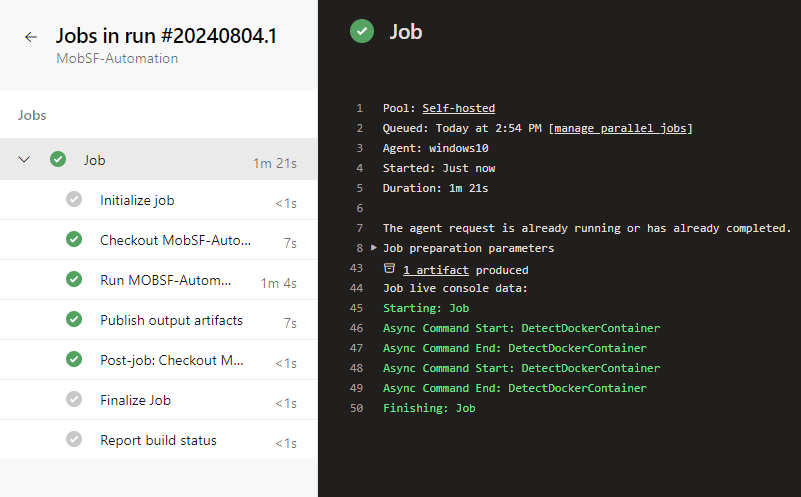The width and height of the screenshot is (801, 497).
Task: Click green check icon for Run MOBSF-Autom step
Action: click(74, 279)
